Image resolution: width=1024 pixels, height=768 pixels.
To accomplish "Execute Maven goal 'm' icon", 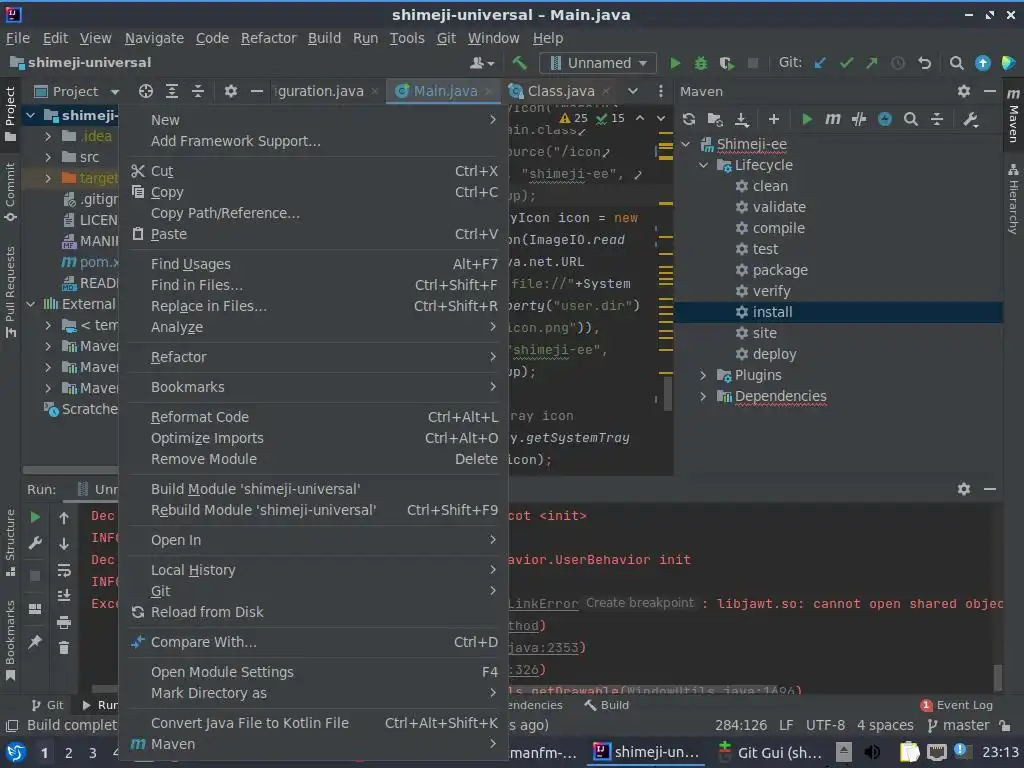I will 833,120.
